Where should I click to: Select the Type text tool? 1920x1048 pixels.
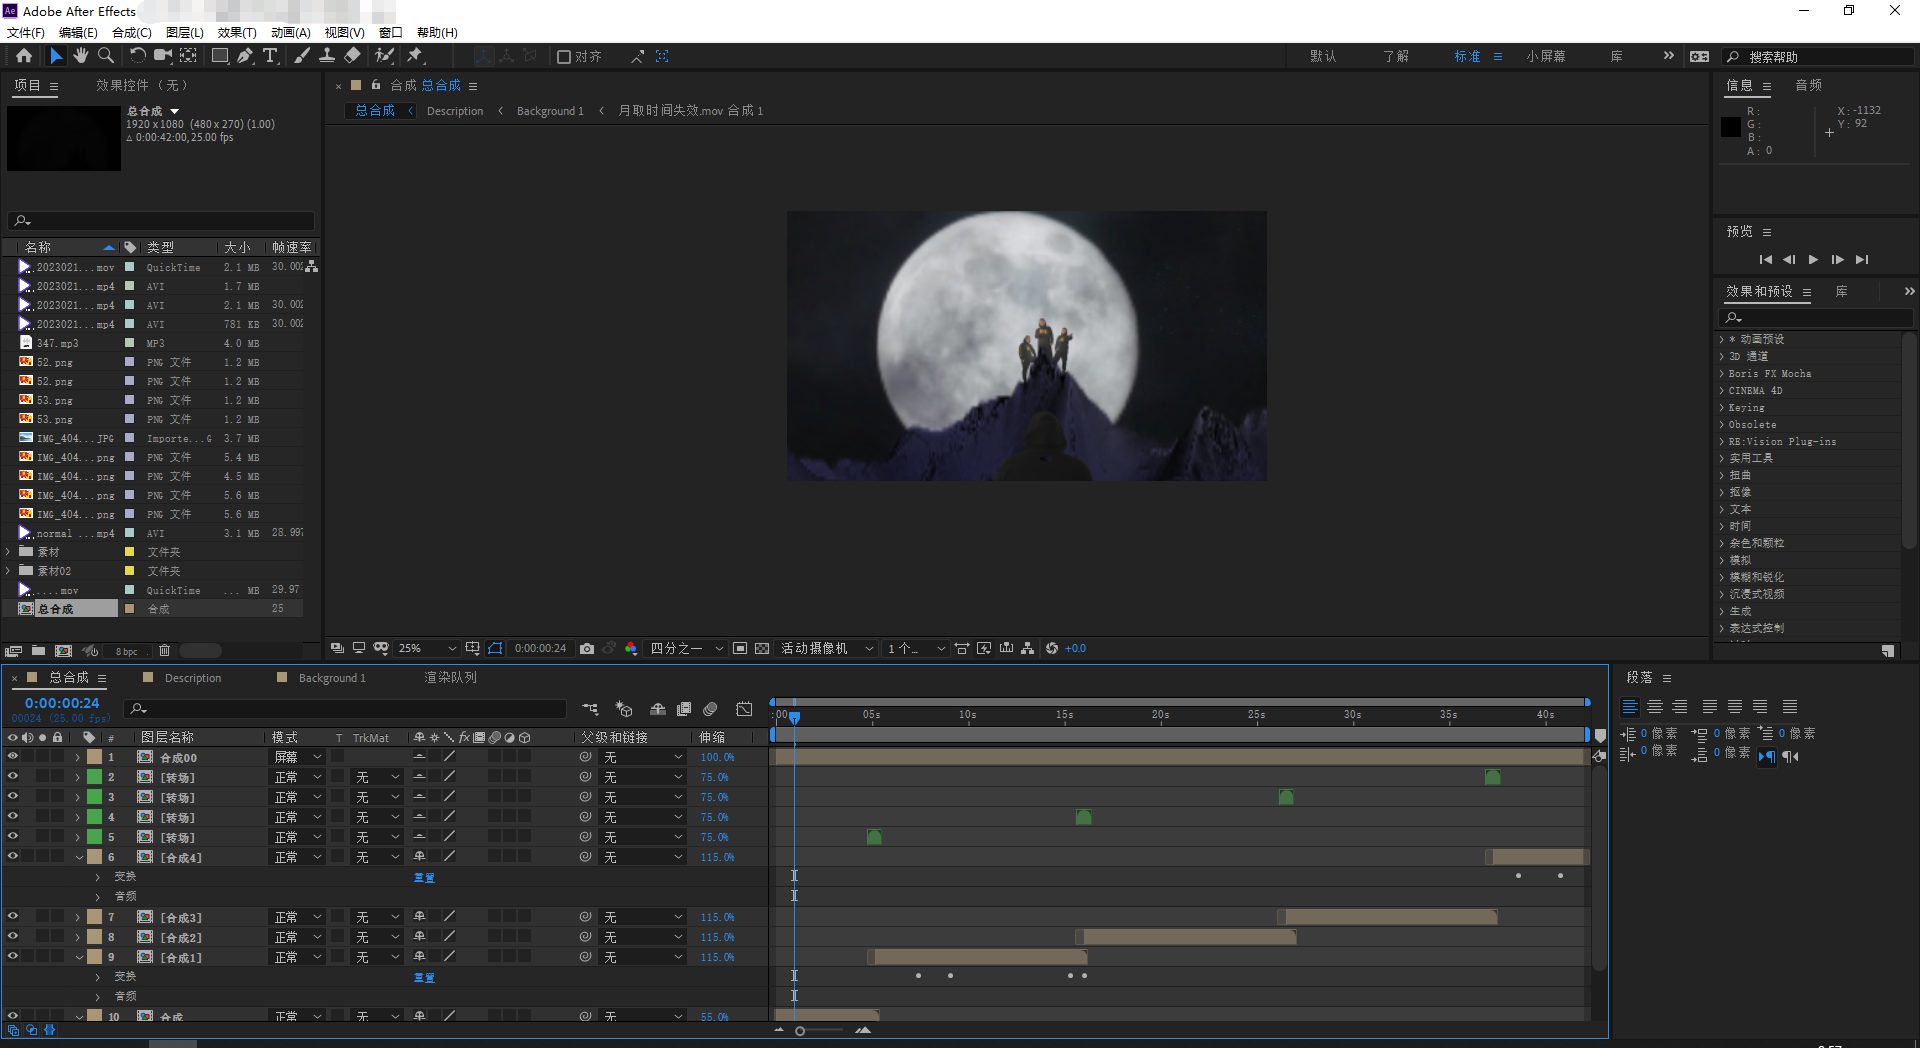[270, 56]
